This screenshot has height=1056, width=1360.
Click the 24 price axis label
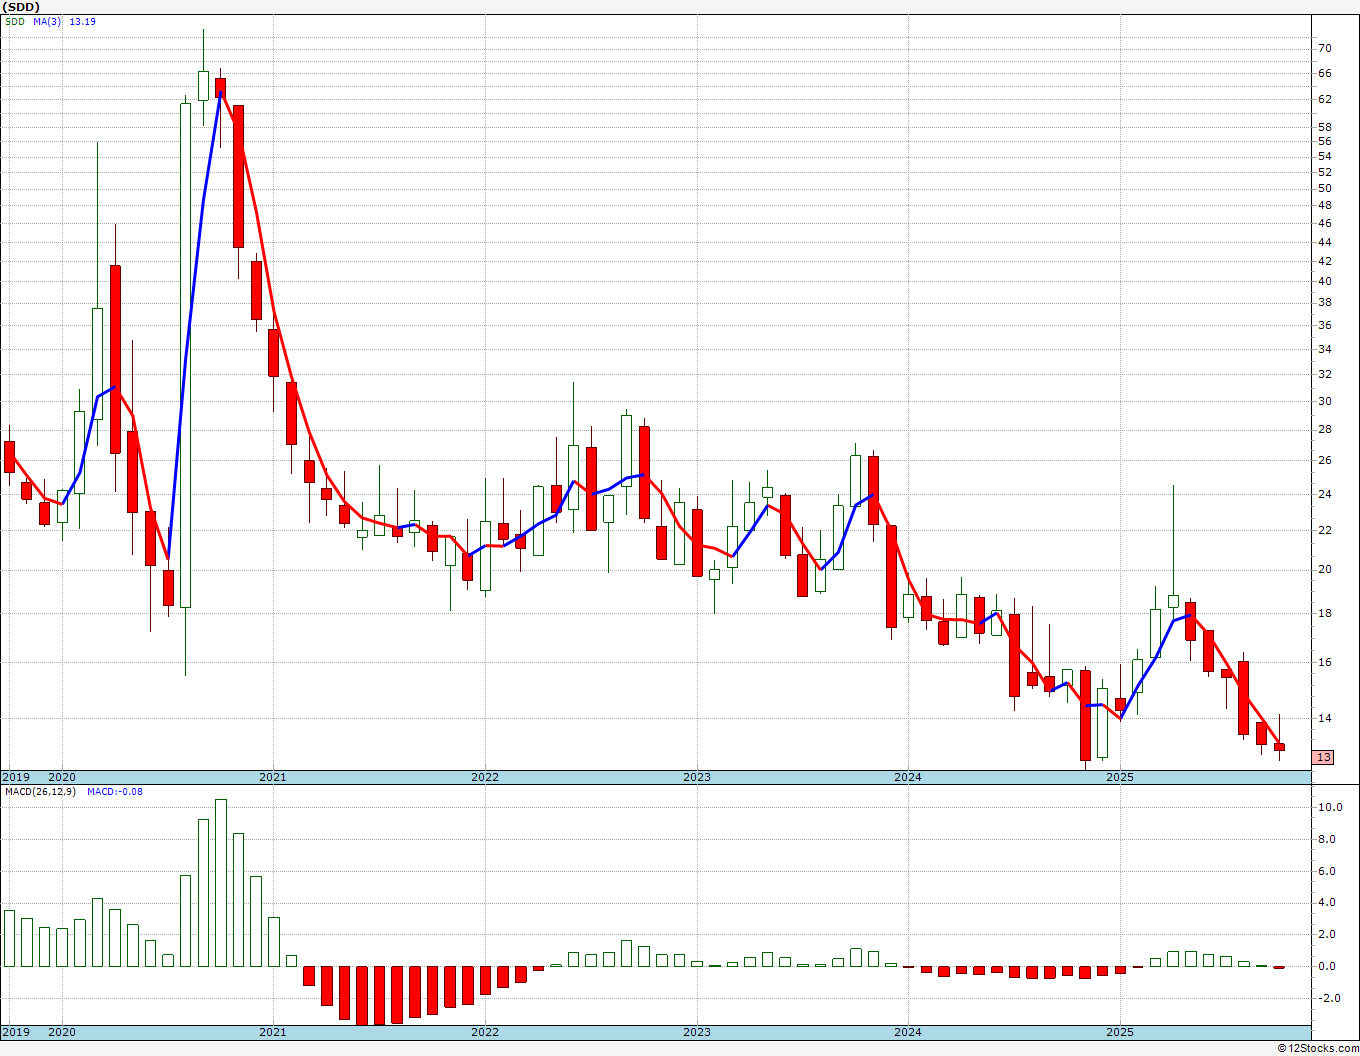pos(1324,494)
